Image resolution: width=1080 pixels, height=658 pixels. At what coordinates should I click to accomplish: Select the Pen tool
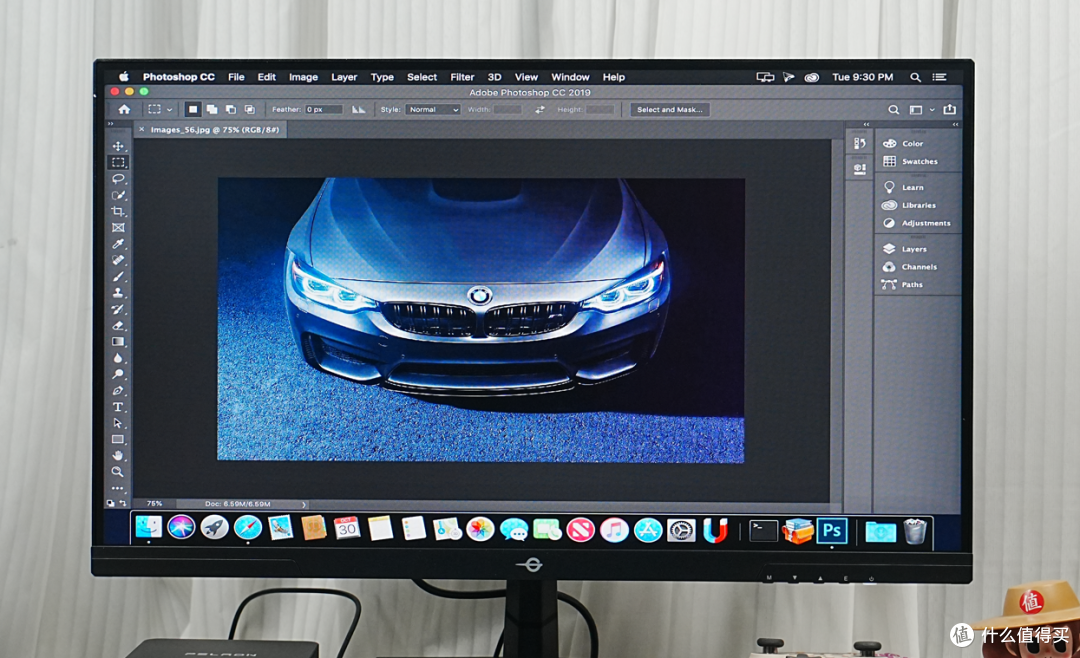[118, 391]
